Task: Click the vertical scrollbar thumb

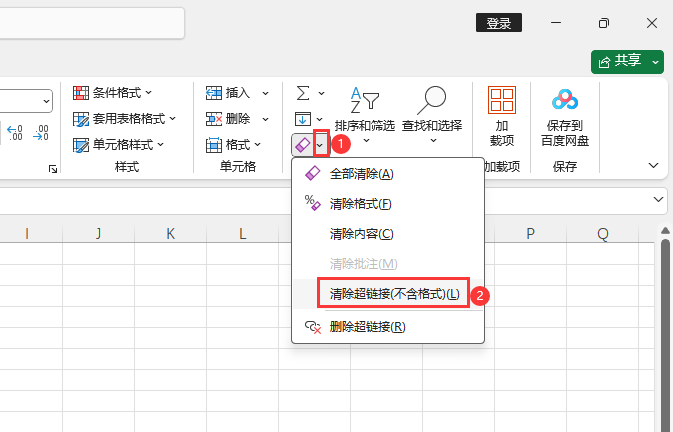Action: click(x=666, y=335)
